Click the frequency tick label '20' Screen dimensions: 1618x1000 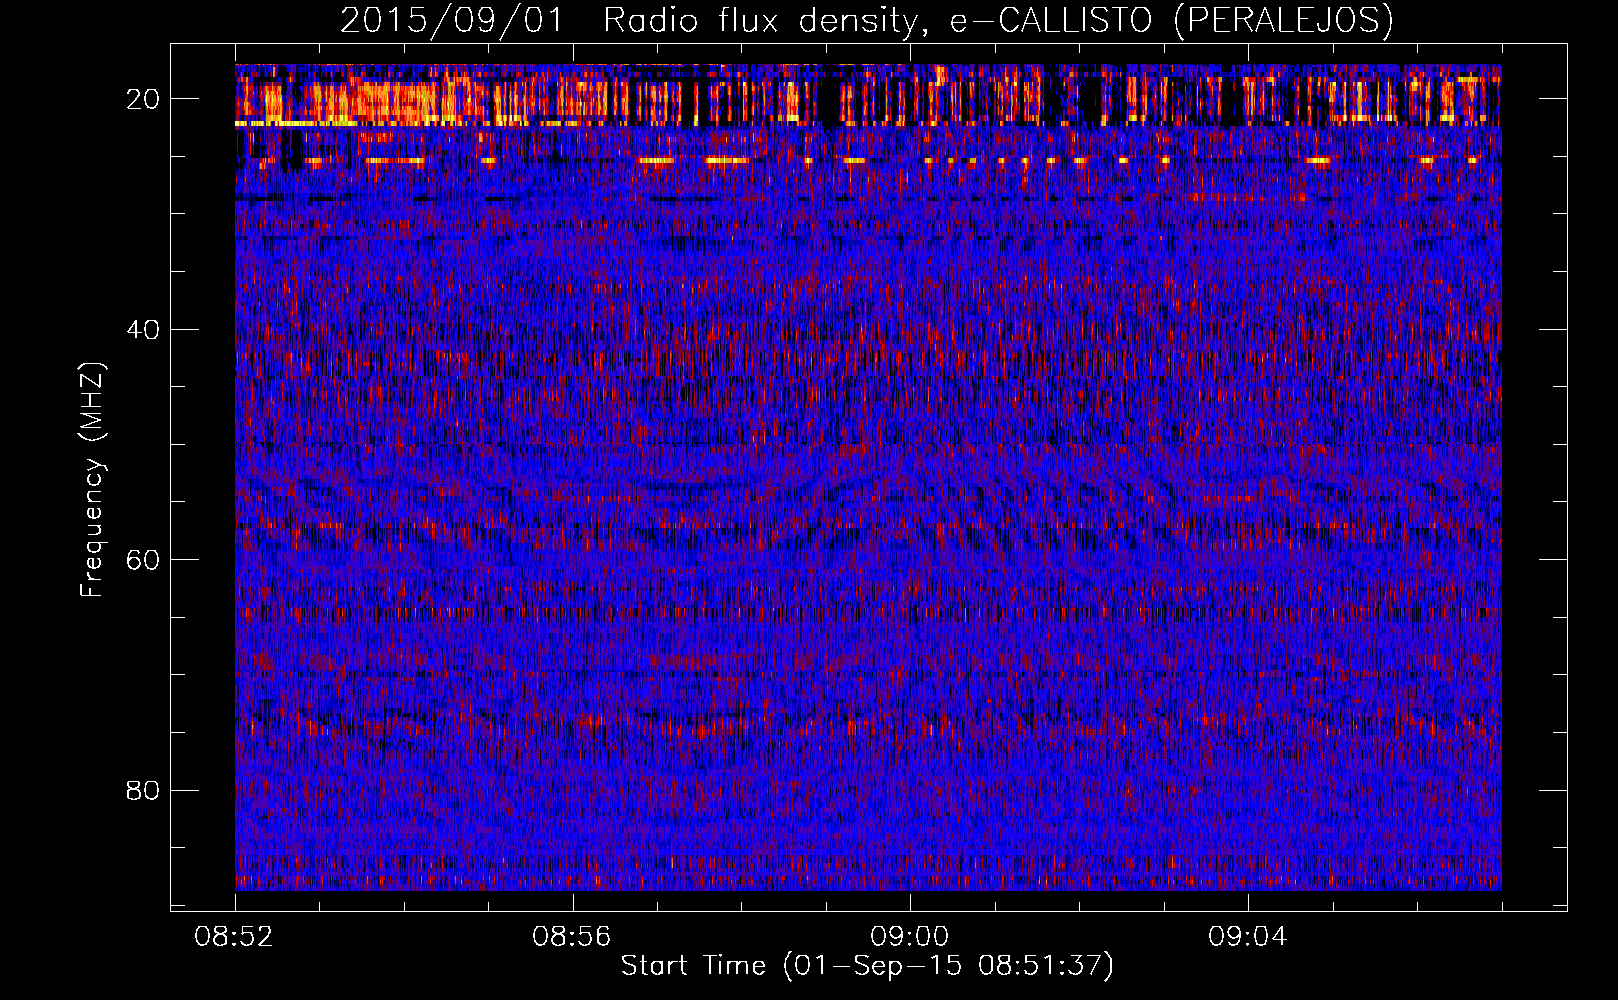click(144, 99)
